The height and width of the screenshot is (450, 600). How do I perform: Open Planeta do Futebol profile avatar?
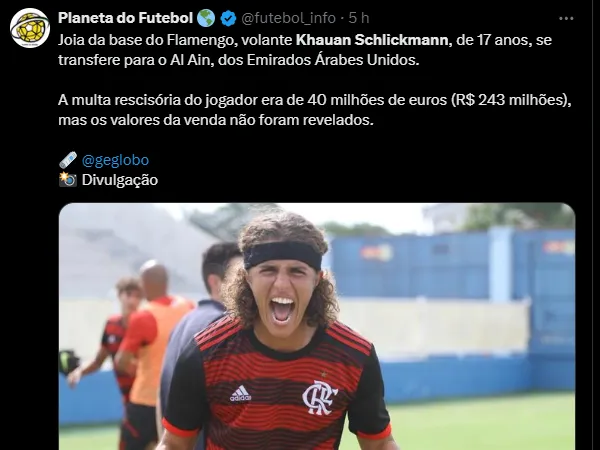(30, 28)
